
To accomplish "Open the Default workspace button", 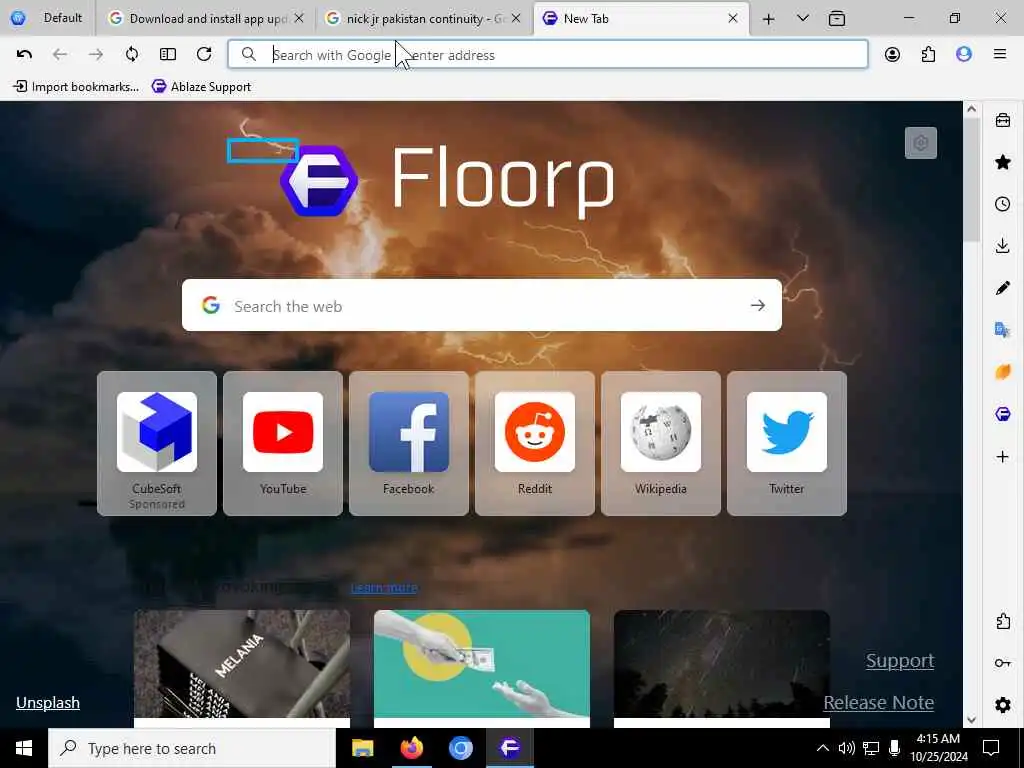I will point(47,18).
